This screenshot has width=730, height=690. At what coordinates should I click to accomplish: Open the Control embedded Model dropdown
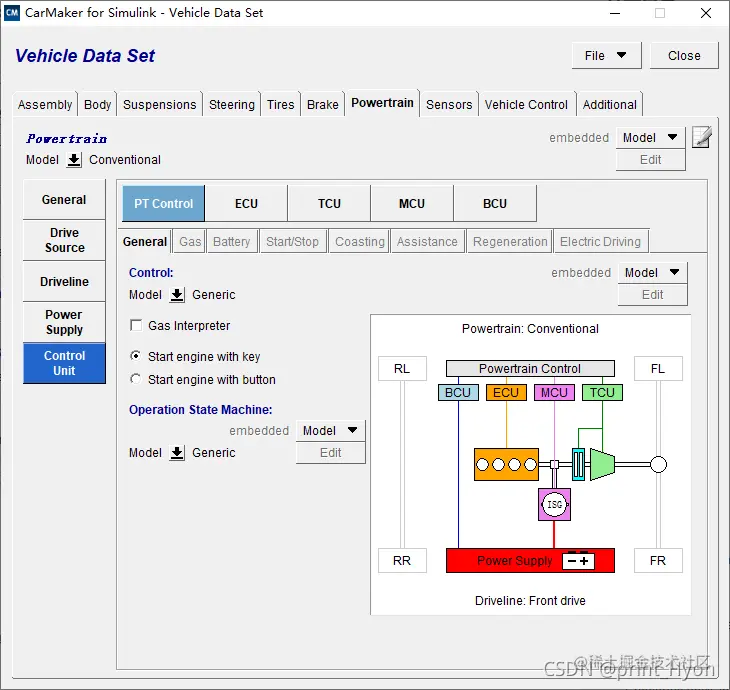click(652, 273)
